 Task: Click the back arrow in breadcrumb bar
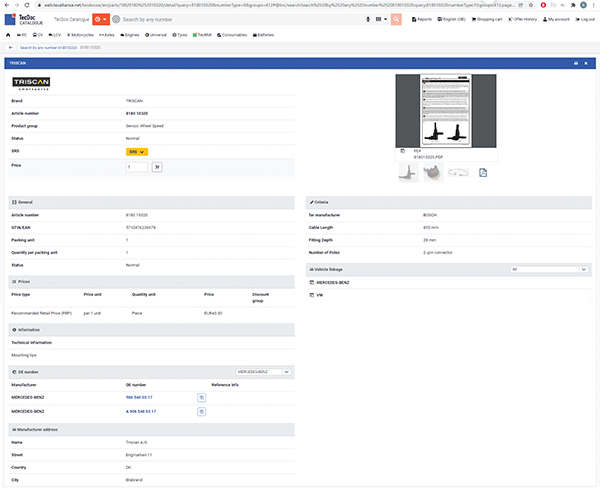point(10,47)
